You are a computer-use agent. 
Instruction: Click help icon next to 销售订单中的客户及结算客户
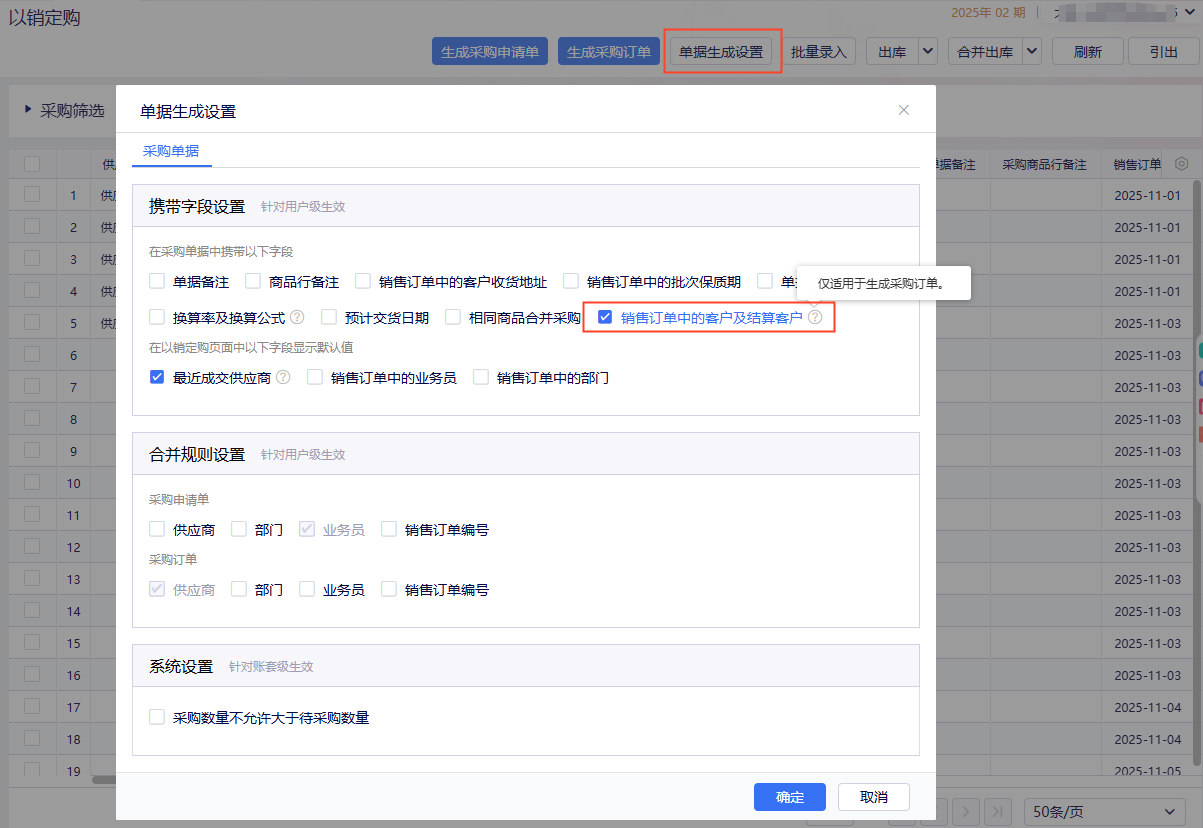click(815, 318)
